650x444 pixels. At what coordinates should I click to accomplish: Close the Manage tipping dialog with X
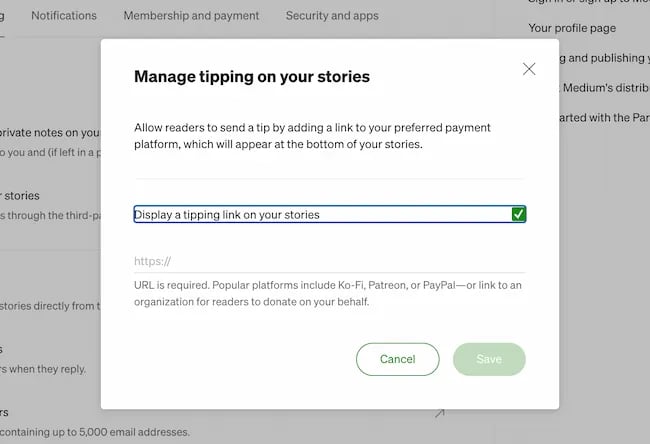pos(529,69)
